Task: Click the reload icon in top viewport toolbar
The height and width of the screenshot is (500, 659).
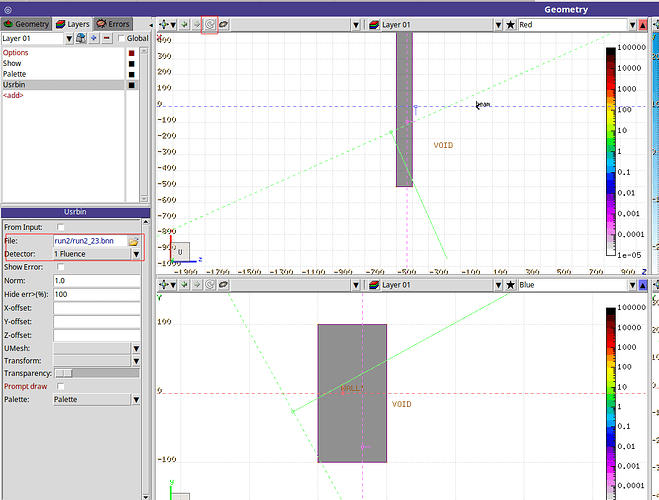Action: point(210,23)
